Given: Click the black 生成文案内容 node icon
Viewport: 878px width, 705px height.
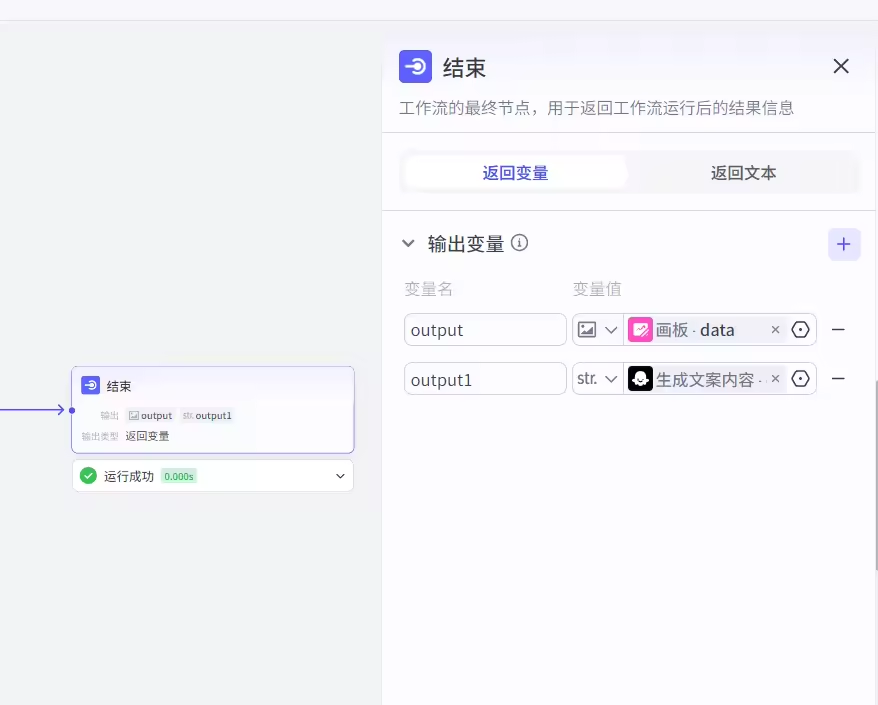Looking at the screenshot, I should pyautogui.click(x=640, y=380).
